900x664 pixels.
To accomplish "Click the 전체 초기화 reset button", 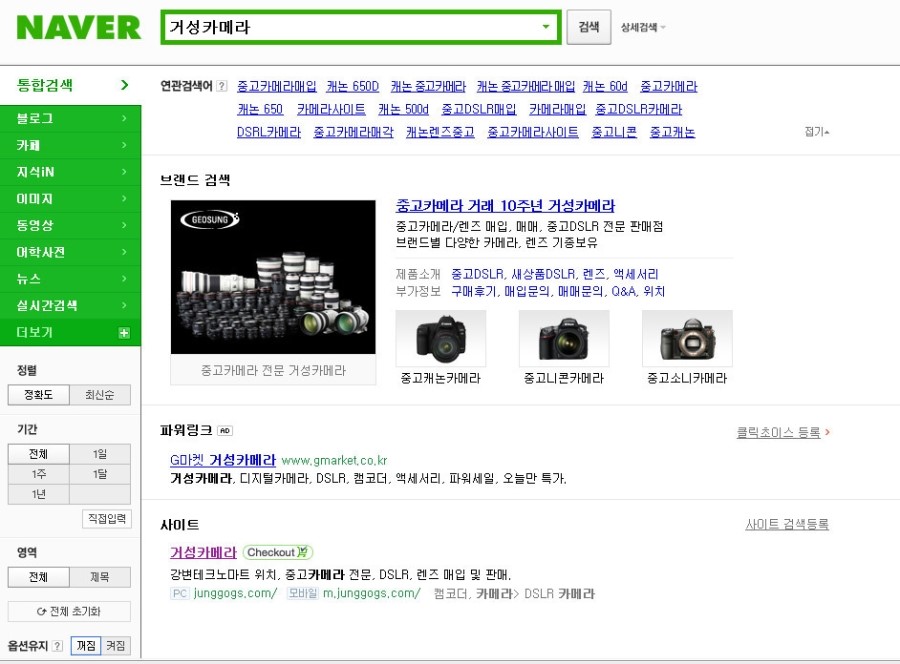I will [69, 612].
